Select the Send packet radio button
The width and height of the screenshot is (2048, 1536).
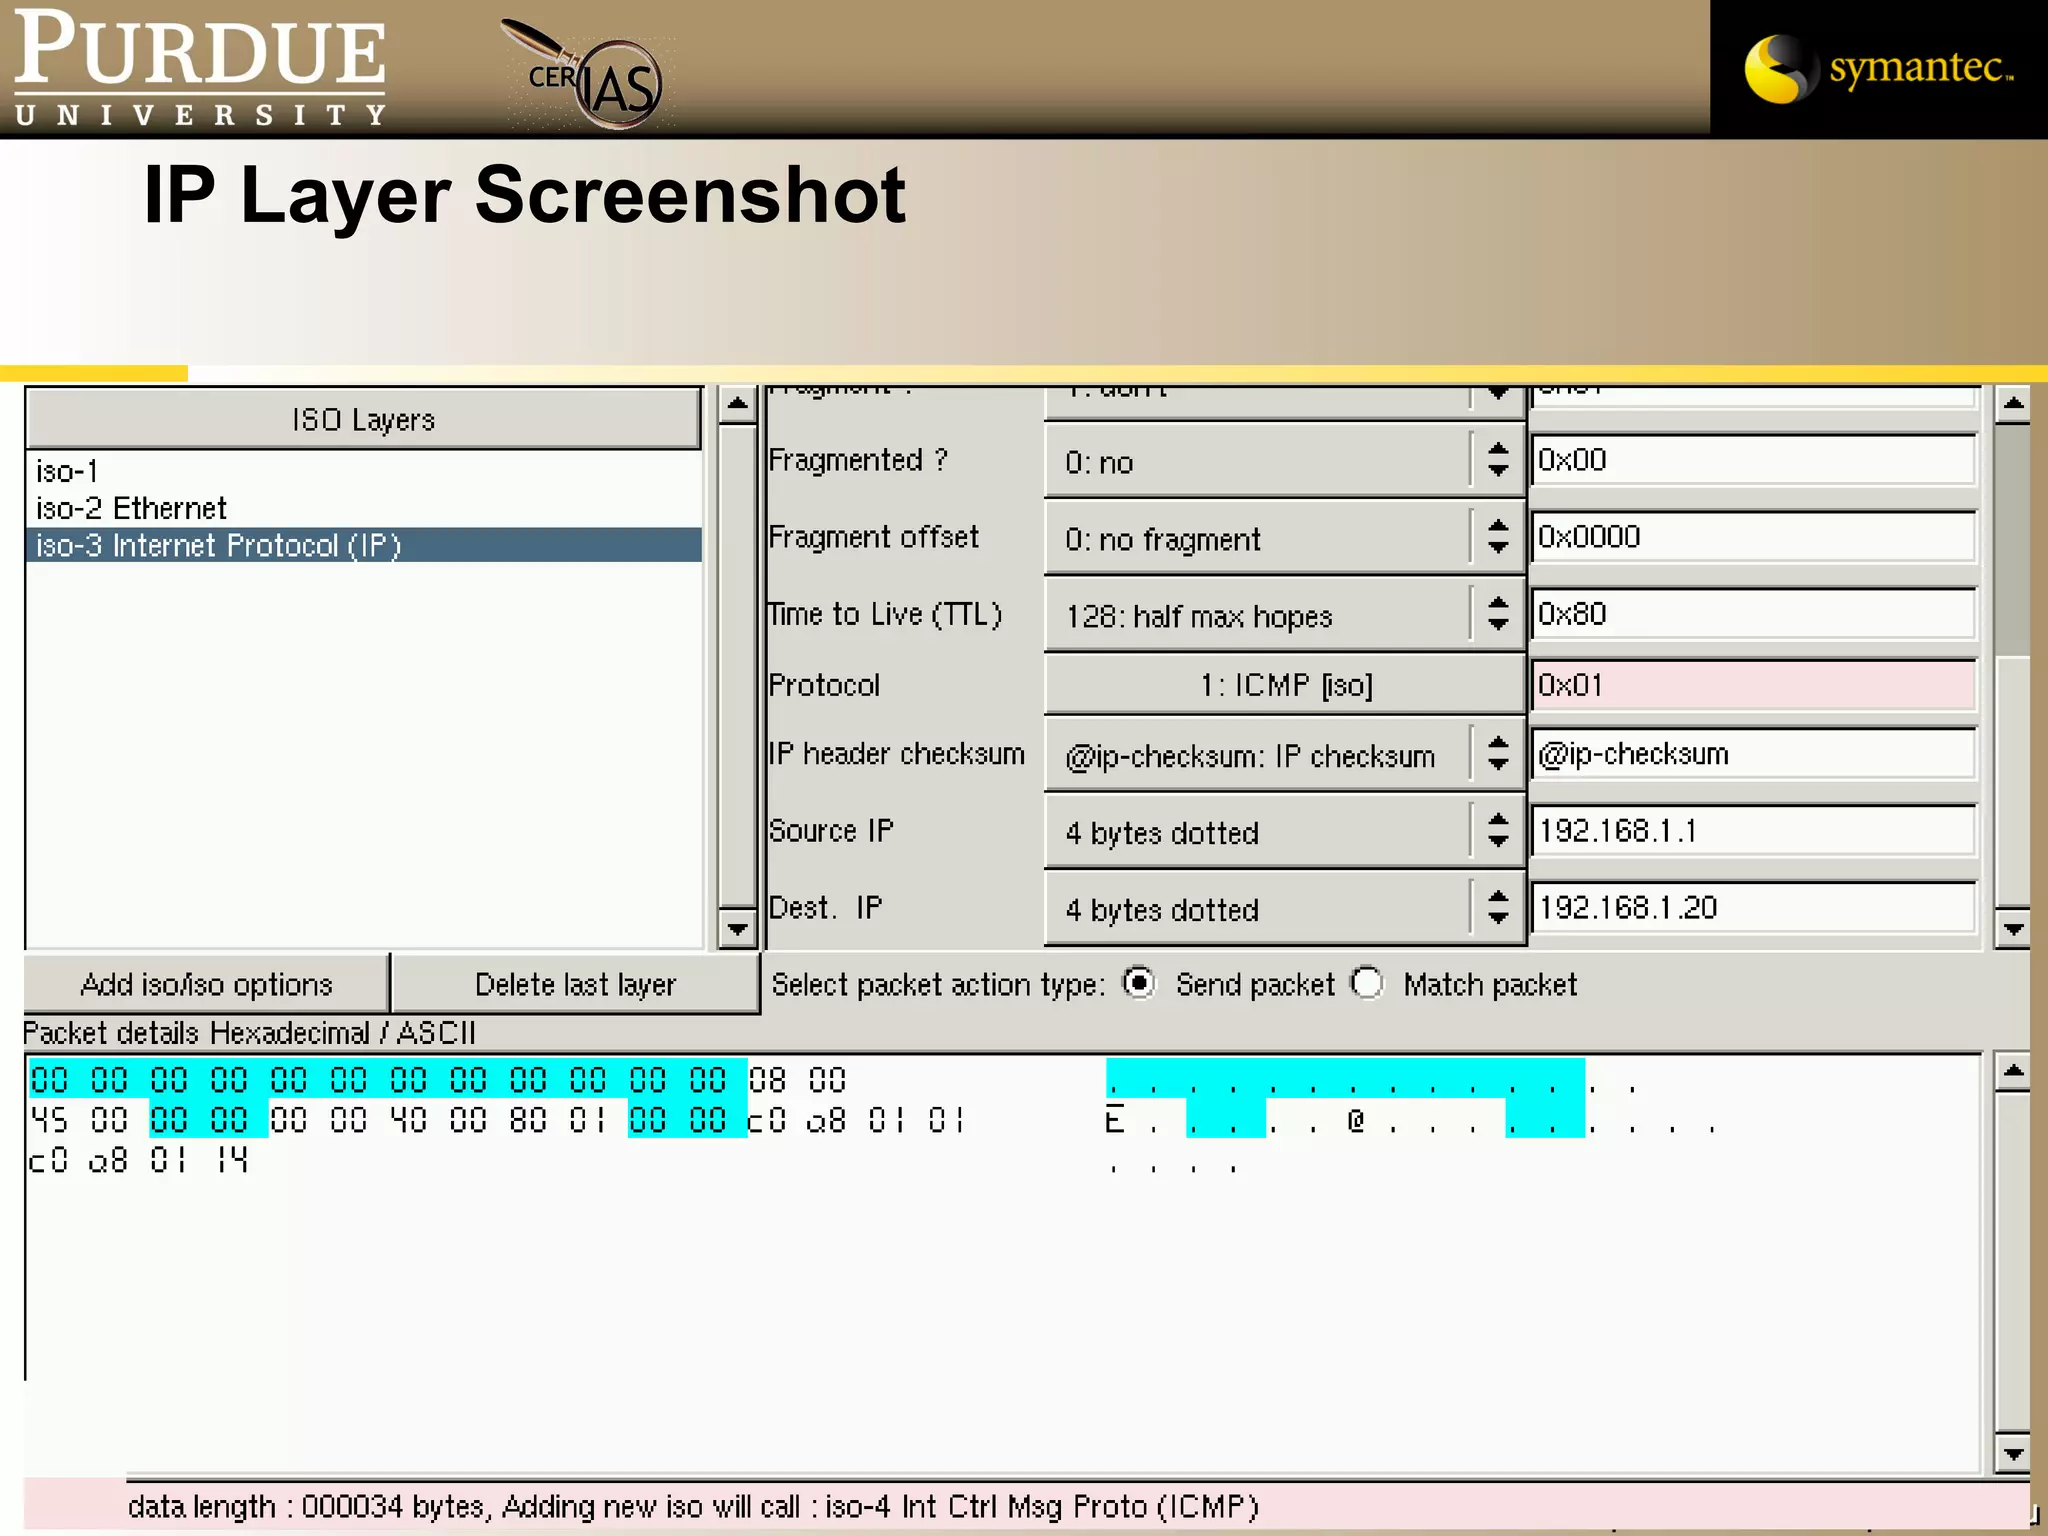[1139, 983]
